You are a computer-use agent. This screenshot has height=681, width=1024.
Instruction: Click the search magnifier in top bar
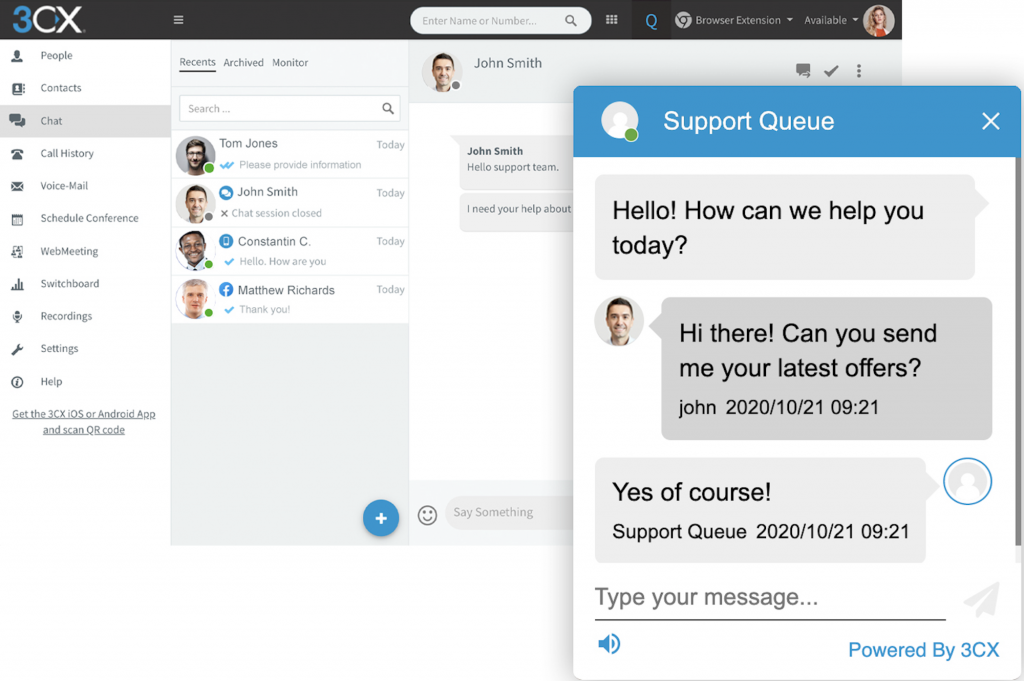[571, 20]
